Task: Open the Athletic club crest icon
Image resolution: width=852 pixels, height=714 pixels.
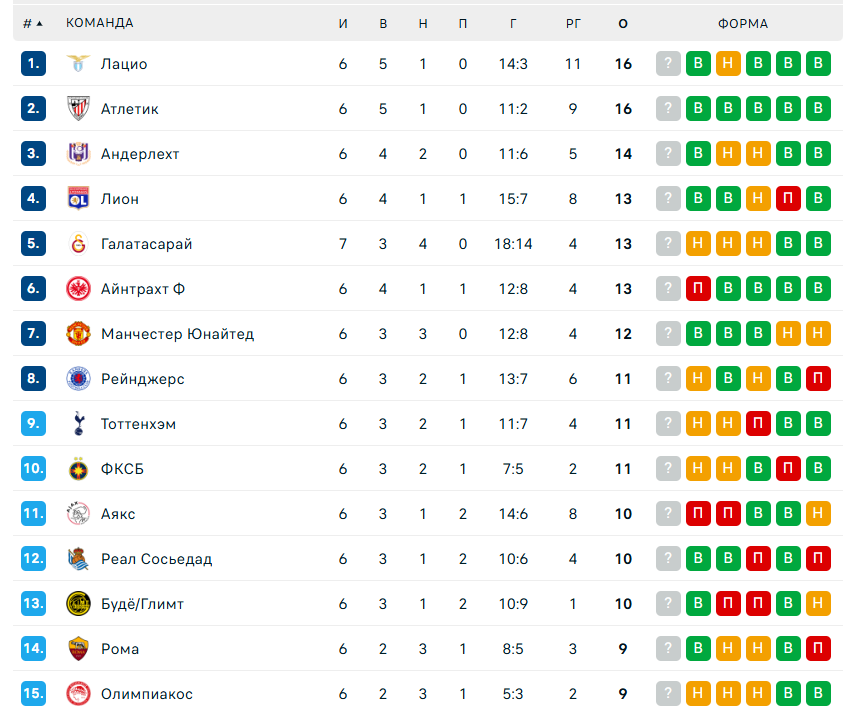Action: click(x=78, y=109)
